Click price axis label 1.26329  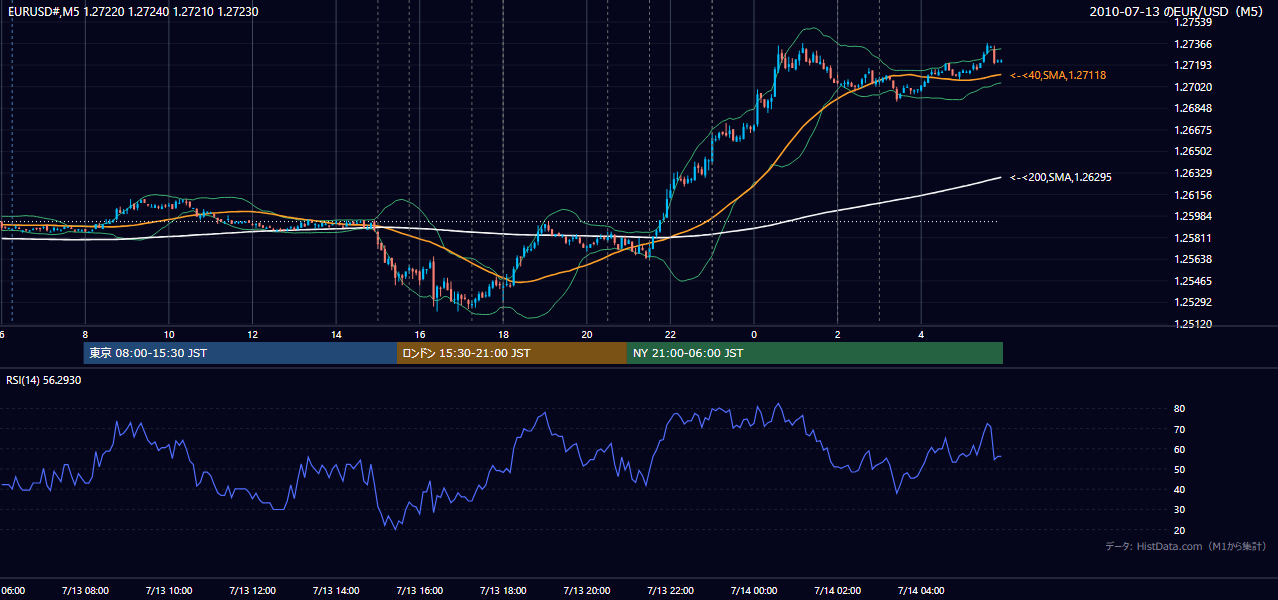point(1192,173)
